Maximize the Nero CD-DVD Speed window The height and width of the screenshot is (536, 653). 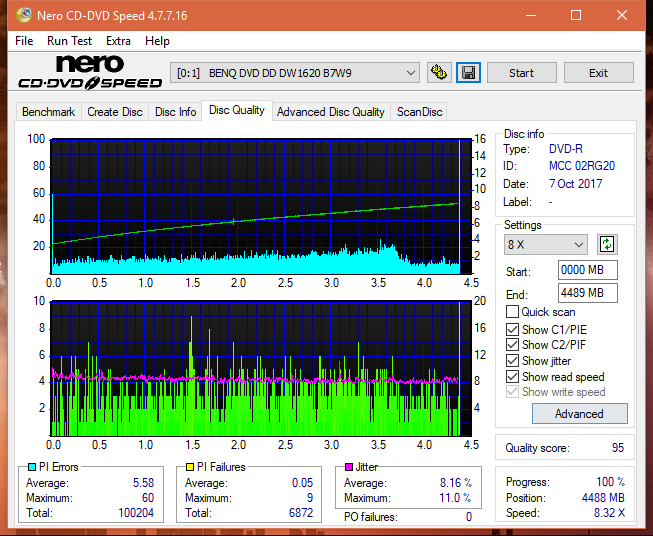[x=576, y=15]
